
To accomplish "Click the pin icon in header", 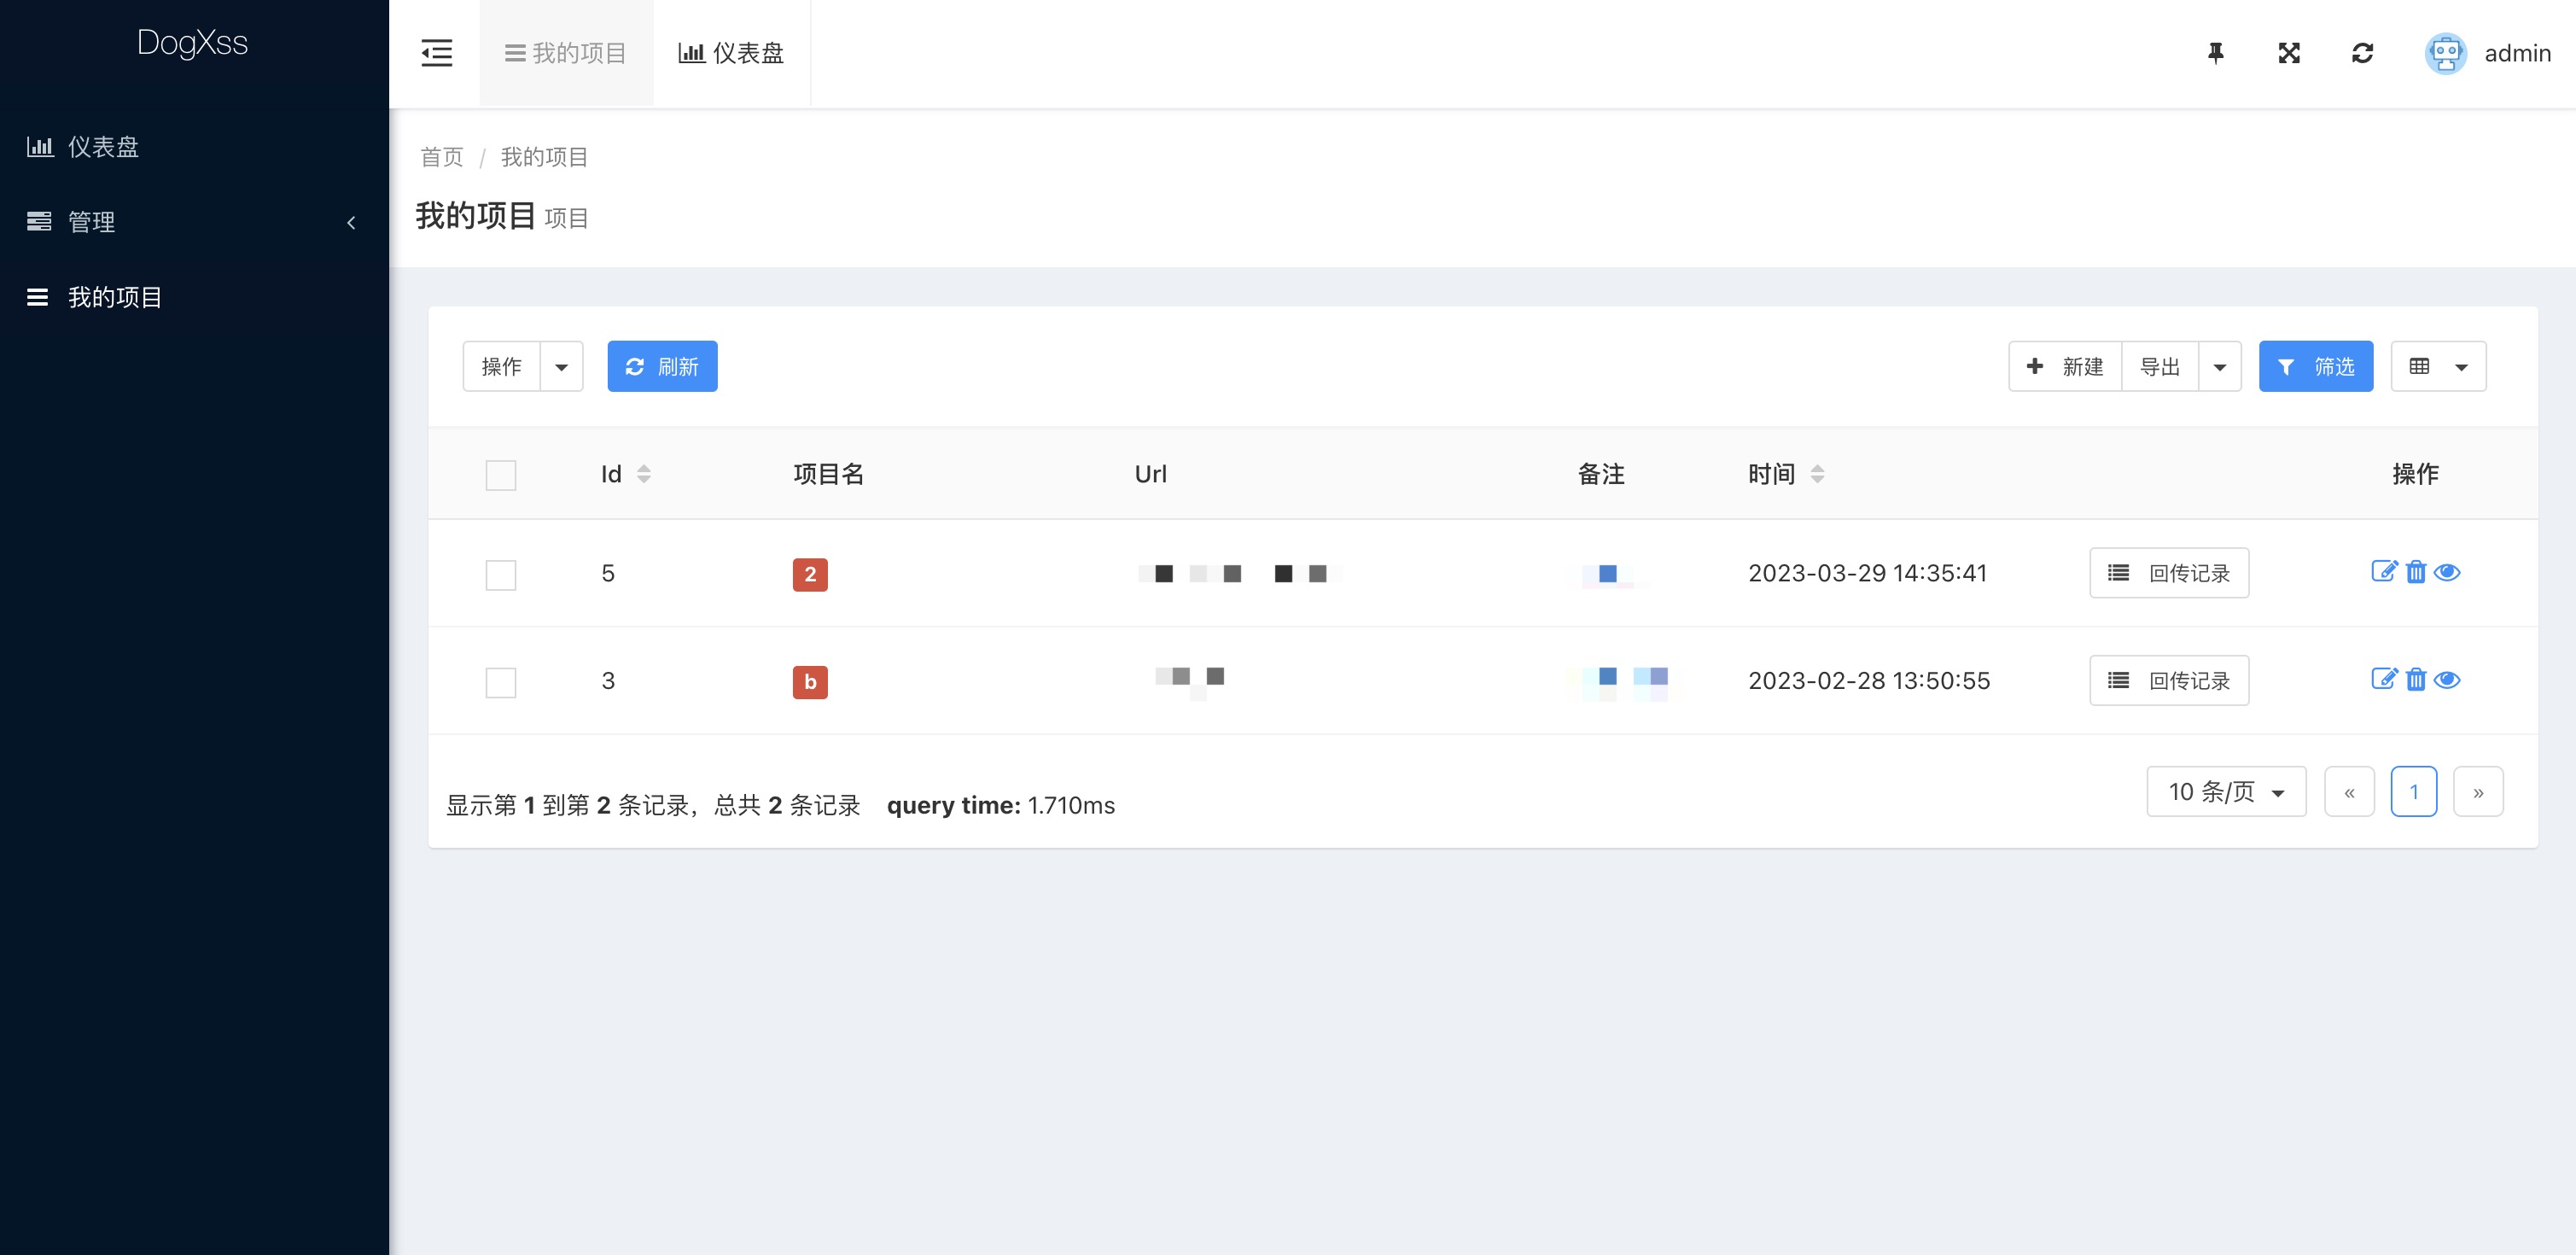I will 2215,53.
